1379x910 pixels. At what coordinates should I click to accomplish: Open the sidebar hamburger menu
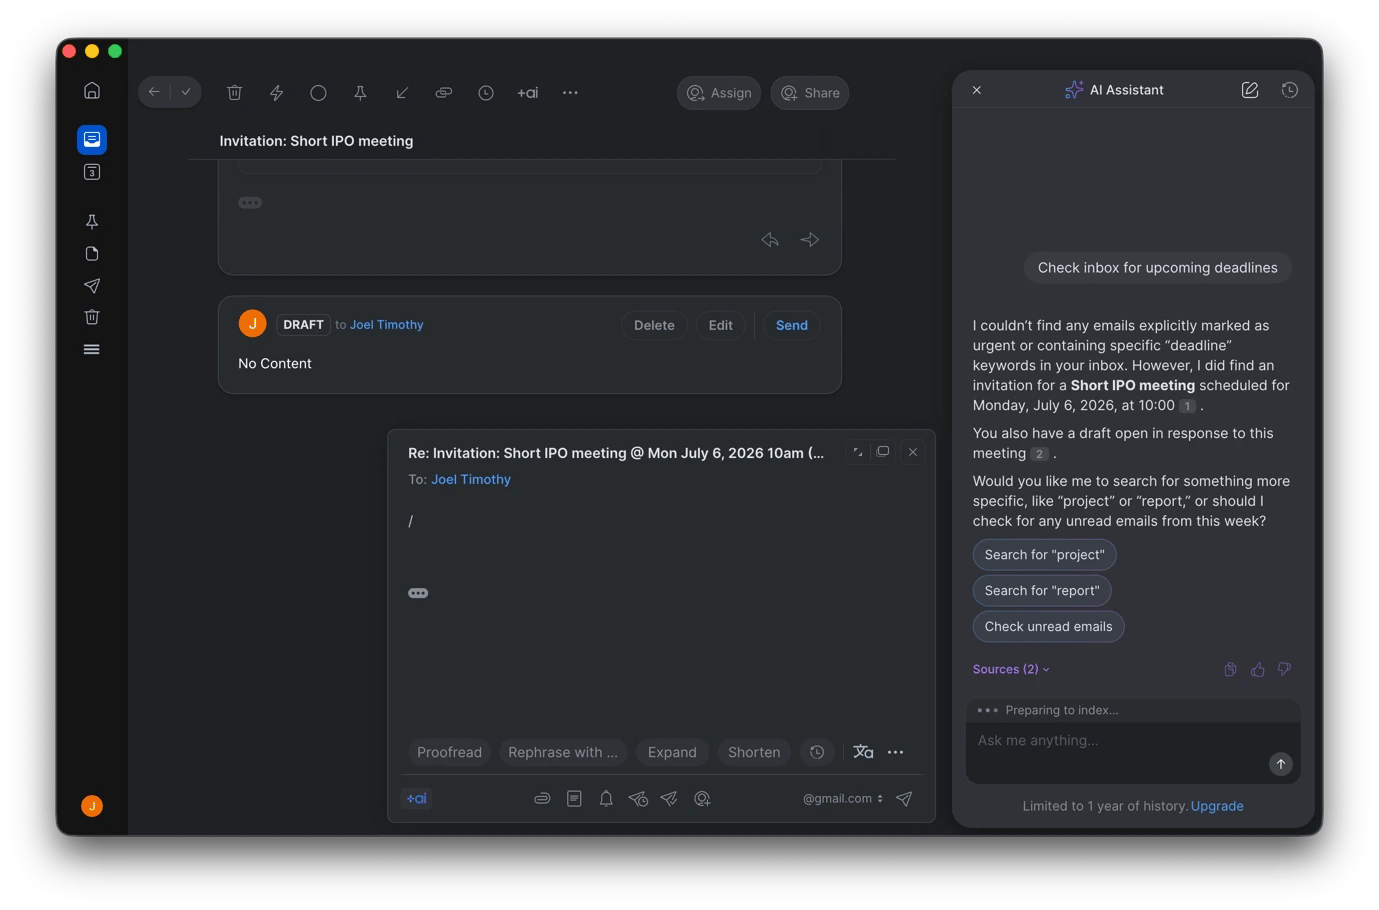point(92,349)
